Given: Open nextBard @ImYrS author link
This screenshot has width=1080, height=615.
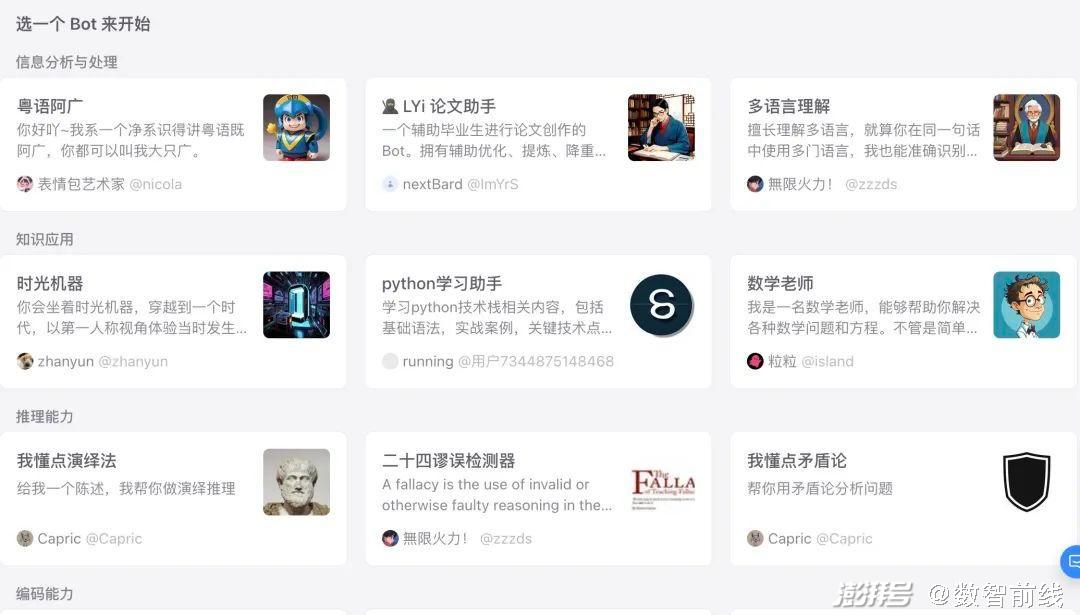Looking at the screenshot, I should tap(450, 184).
